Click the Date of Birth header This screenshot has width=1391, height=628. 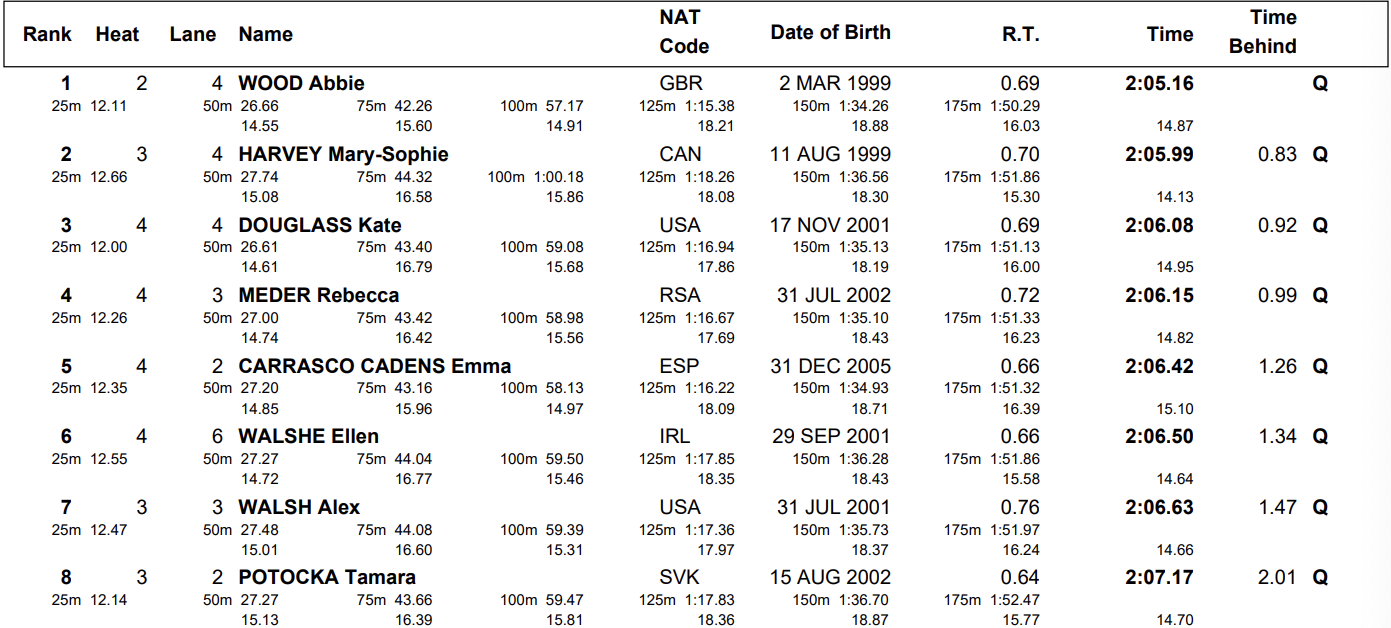pos(830,32)
